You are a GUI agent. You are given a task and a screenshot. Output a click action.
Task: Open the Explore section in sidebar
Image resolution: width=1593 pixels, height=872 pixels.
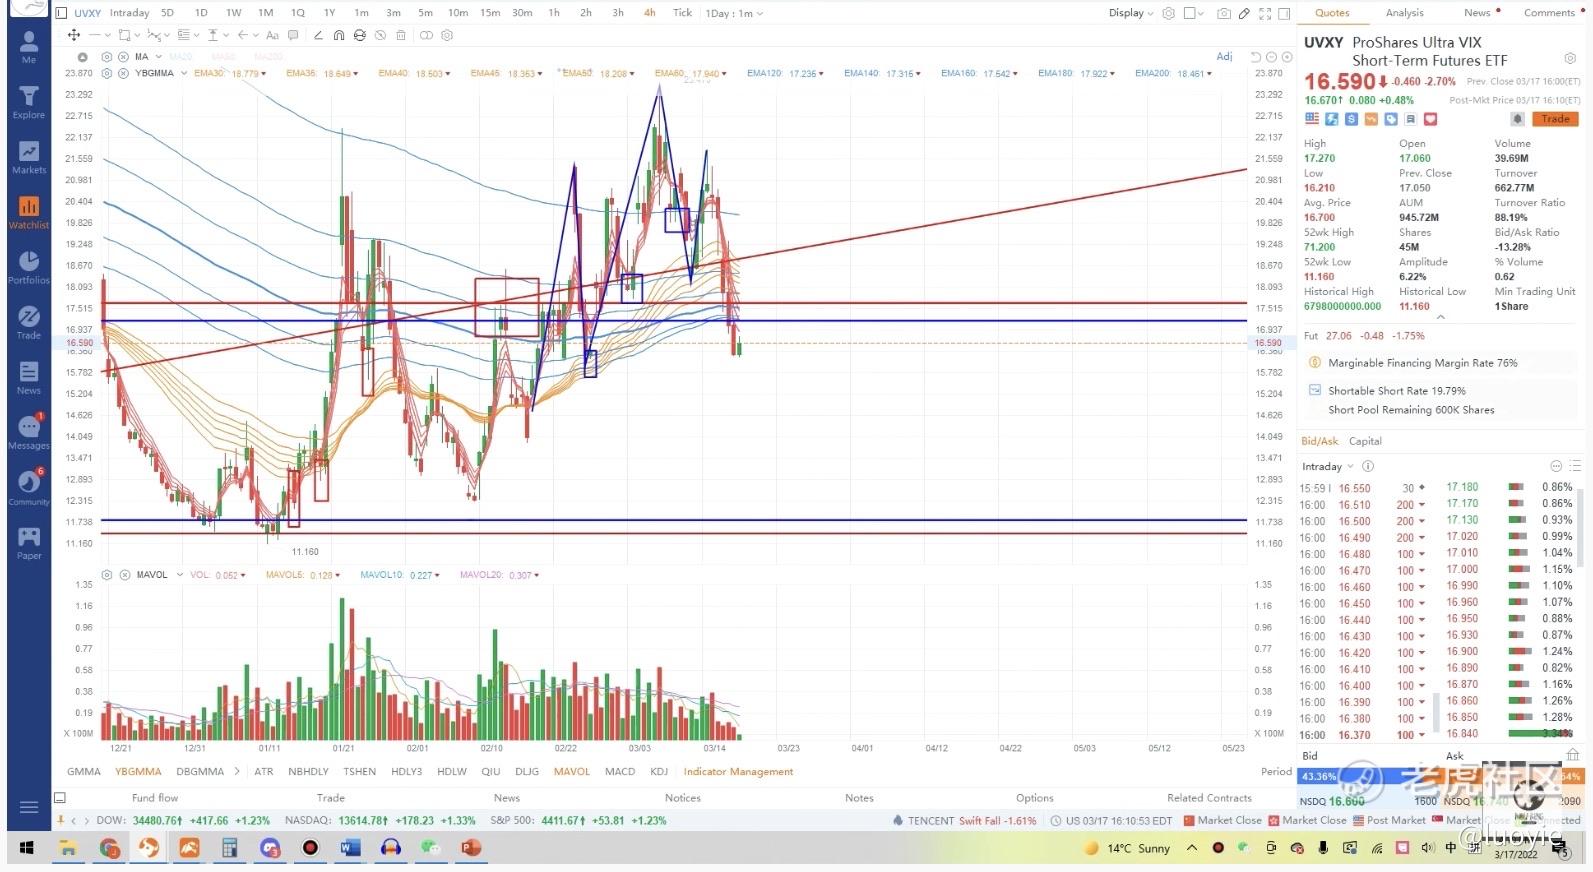pos(29,102)
